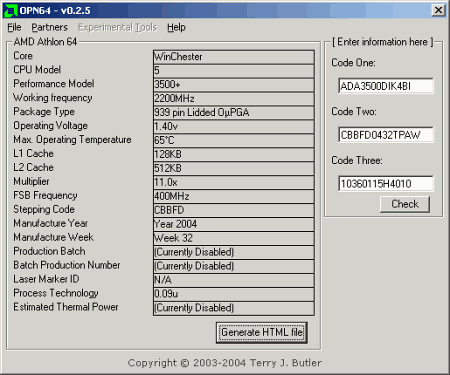Click the Core label
Viewport: 450px width, 375px height.
click(x=23, y=56)
